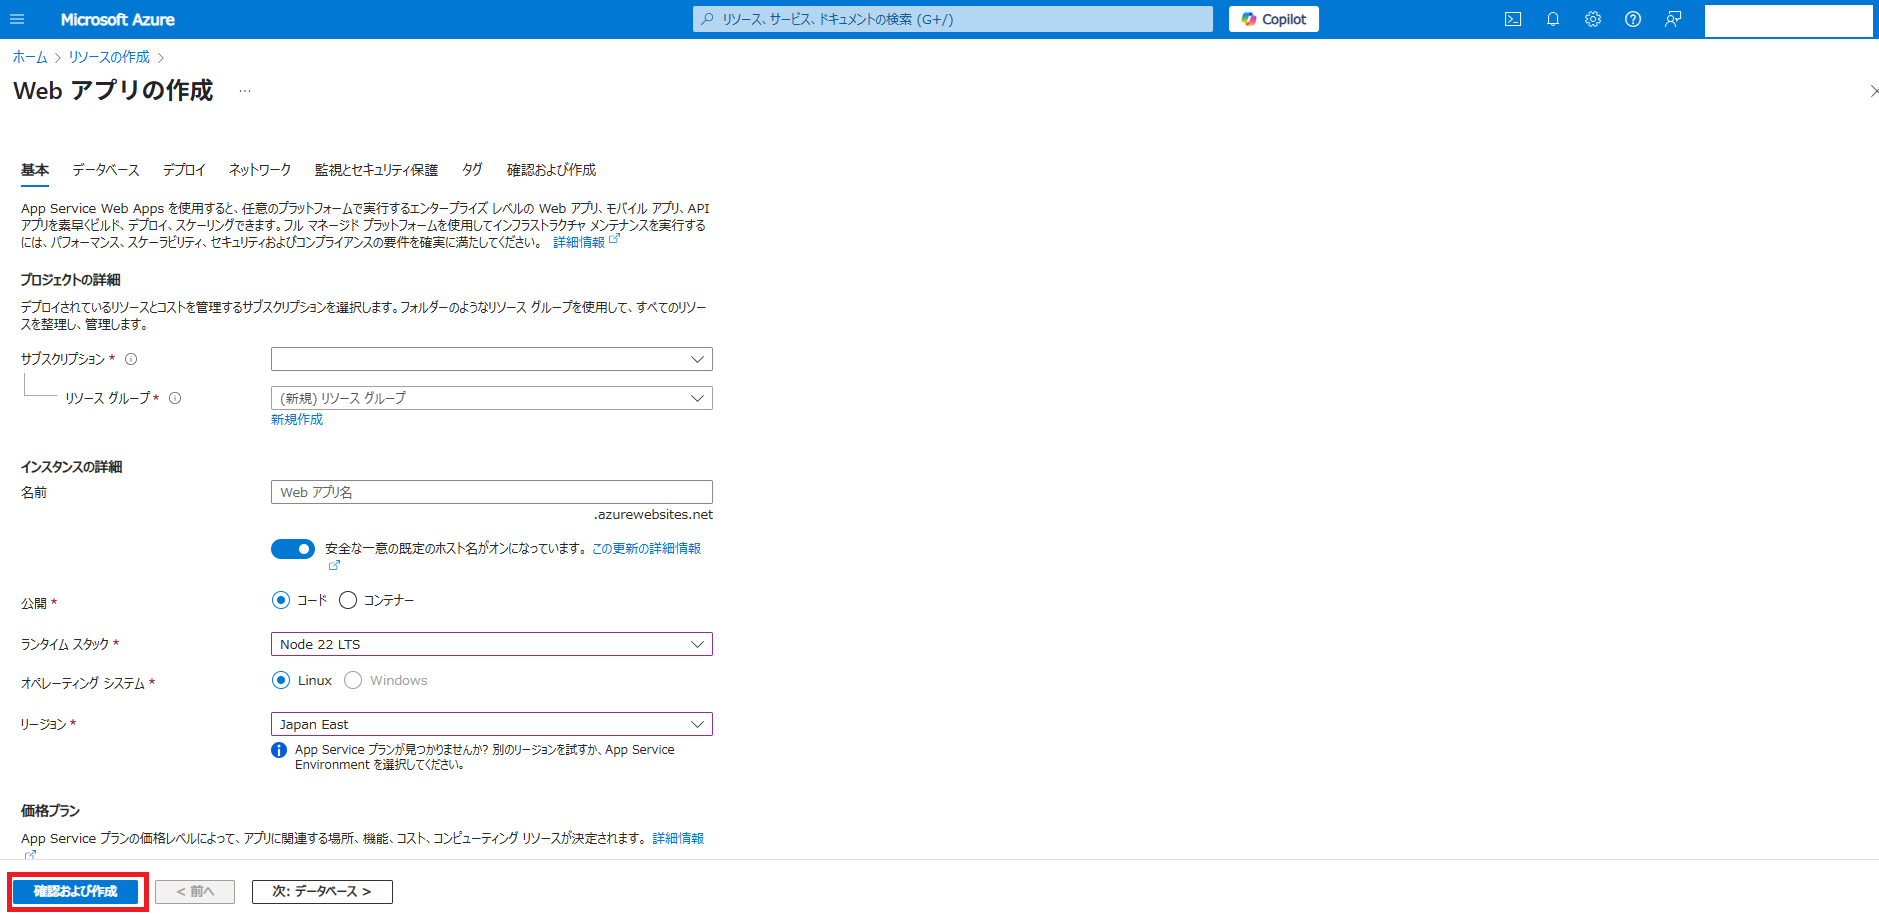Click the 確認および作成 blue button
This screenshot has height=915, width=1879.
[76, 891]
